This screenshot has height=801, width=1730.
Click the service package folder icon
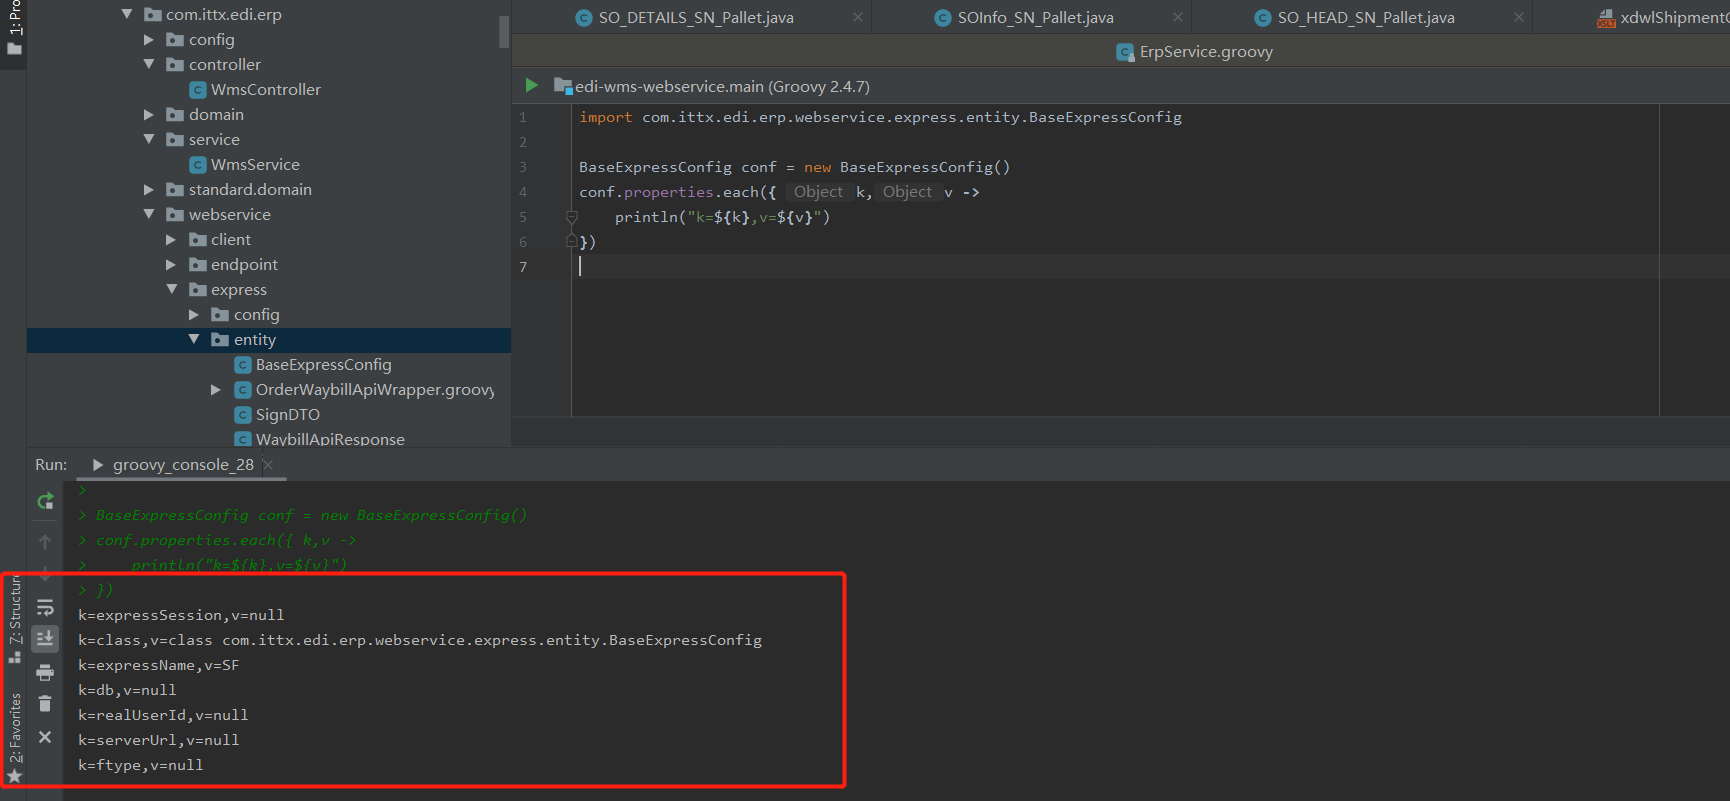pos(175,140)
